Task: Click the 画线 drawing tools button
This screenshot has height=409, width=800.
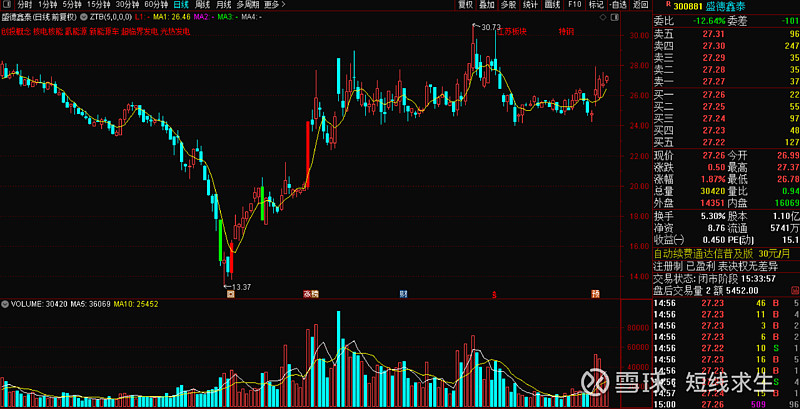Action: [x=553, y=5]
